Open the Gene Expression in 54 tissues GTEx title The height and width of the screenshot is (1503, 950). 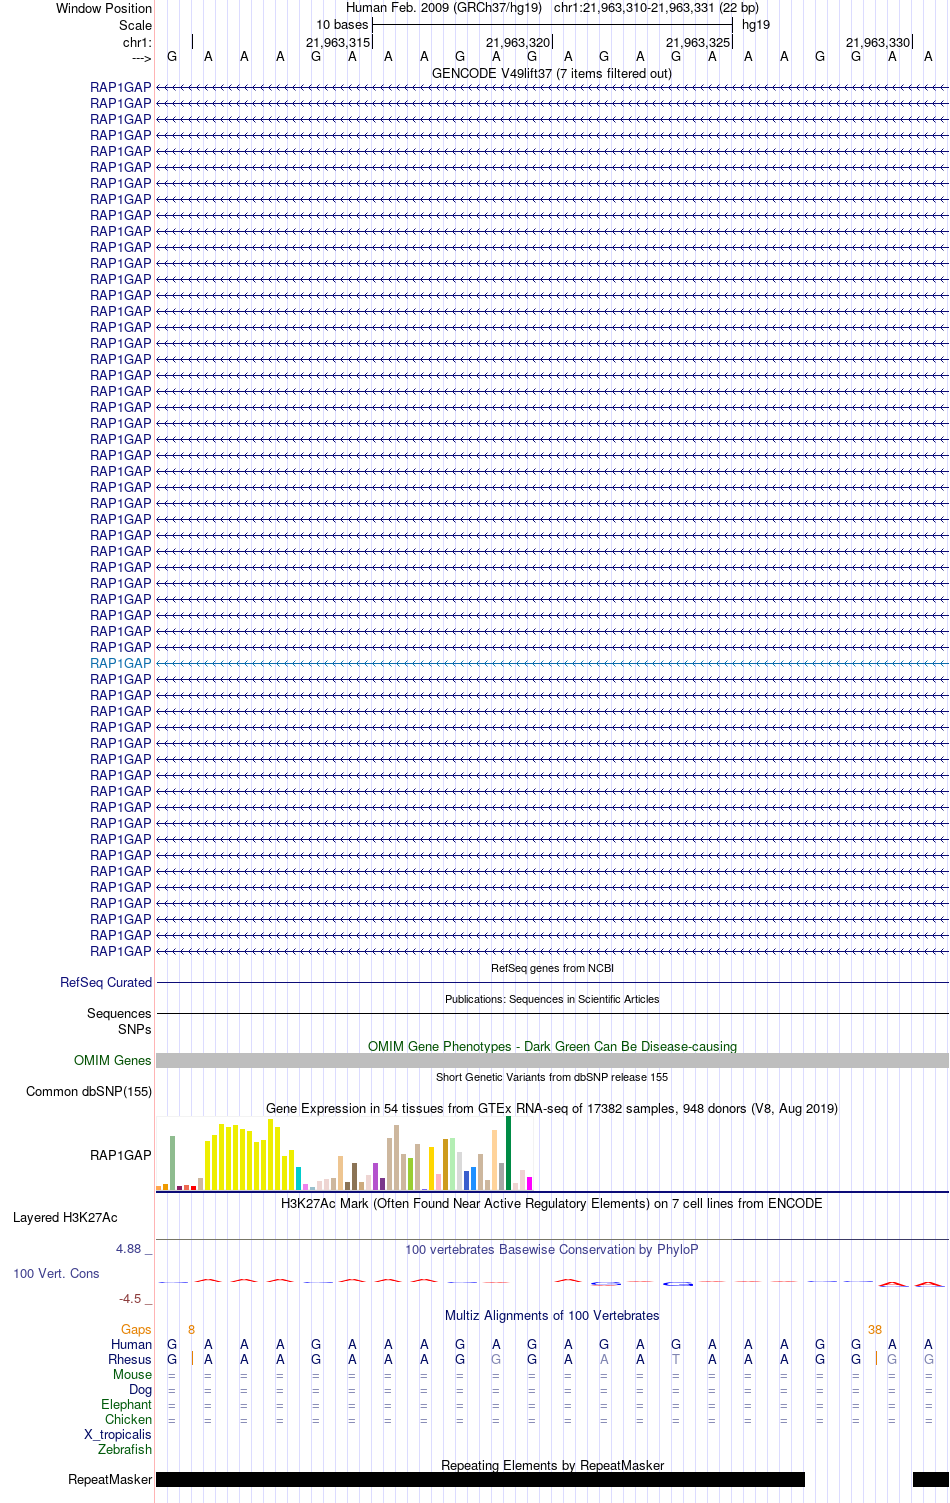[552, 1108]
